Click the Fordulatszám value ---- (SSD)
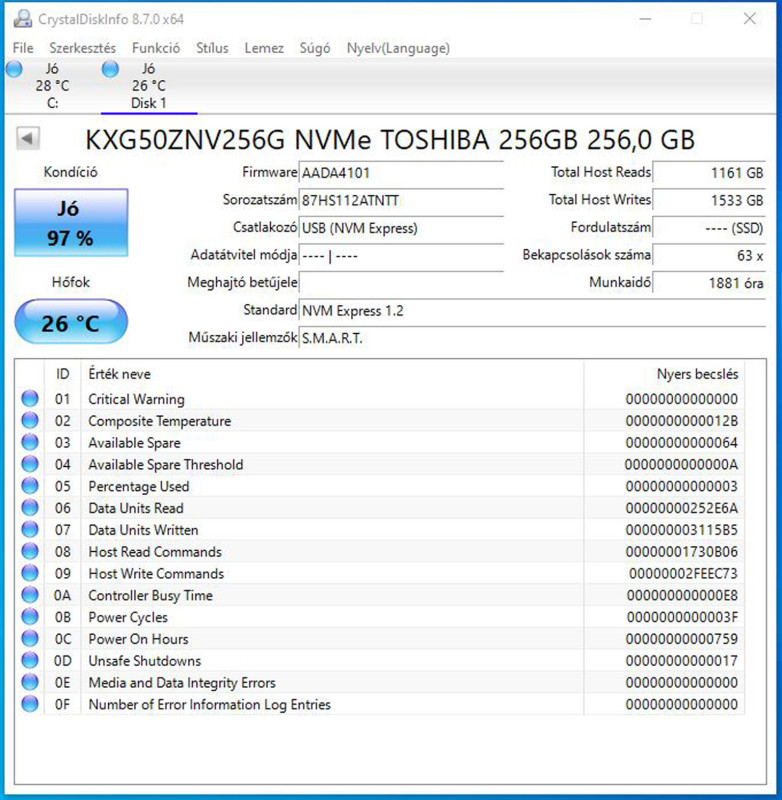 (709, 228)
